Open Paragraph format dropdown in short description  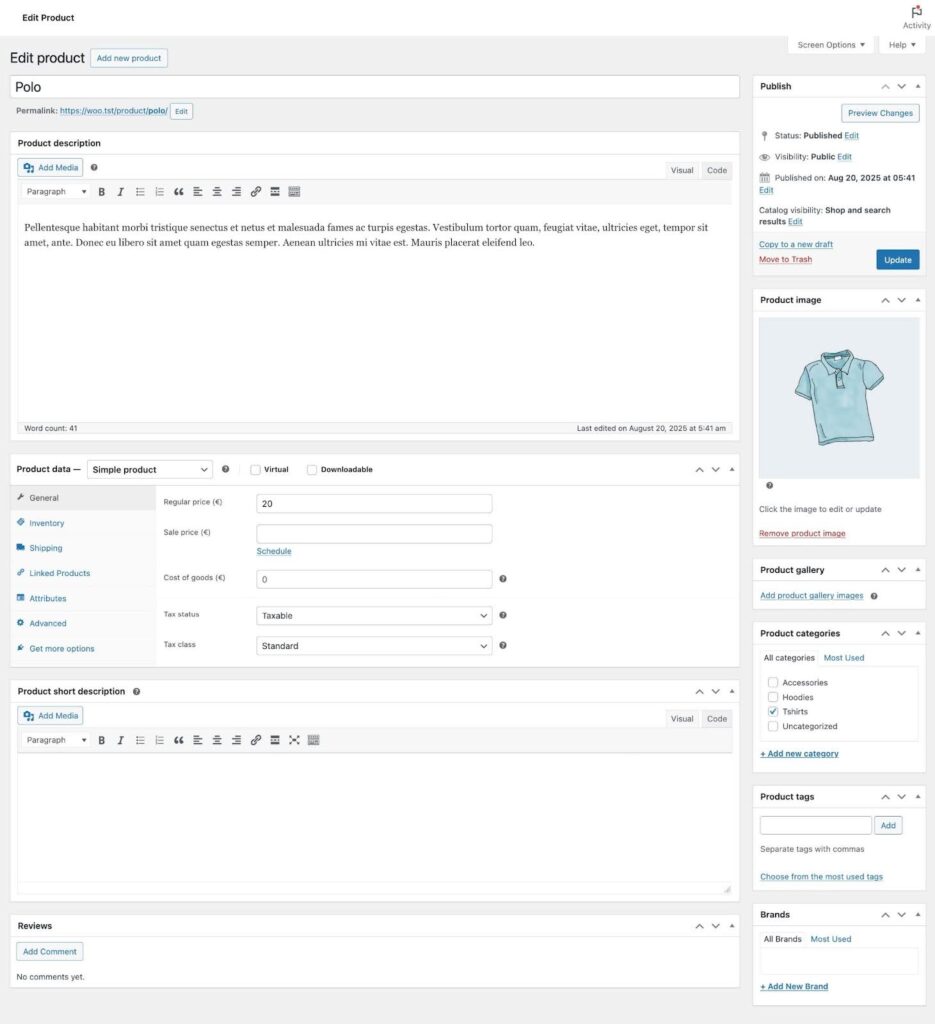click(55, 740)
